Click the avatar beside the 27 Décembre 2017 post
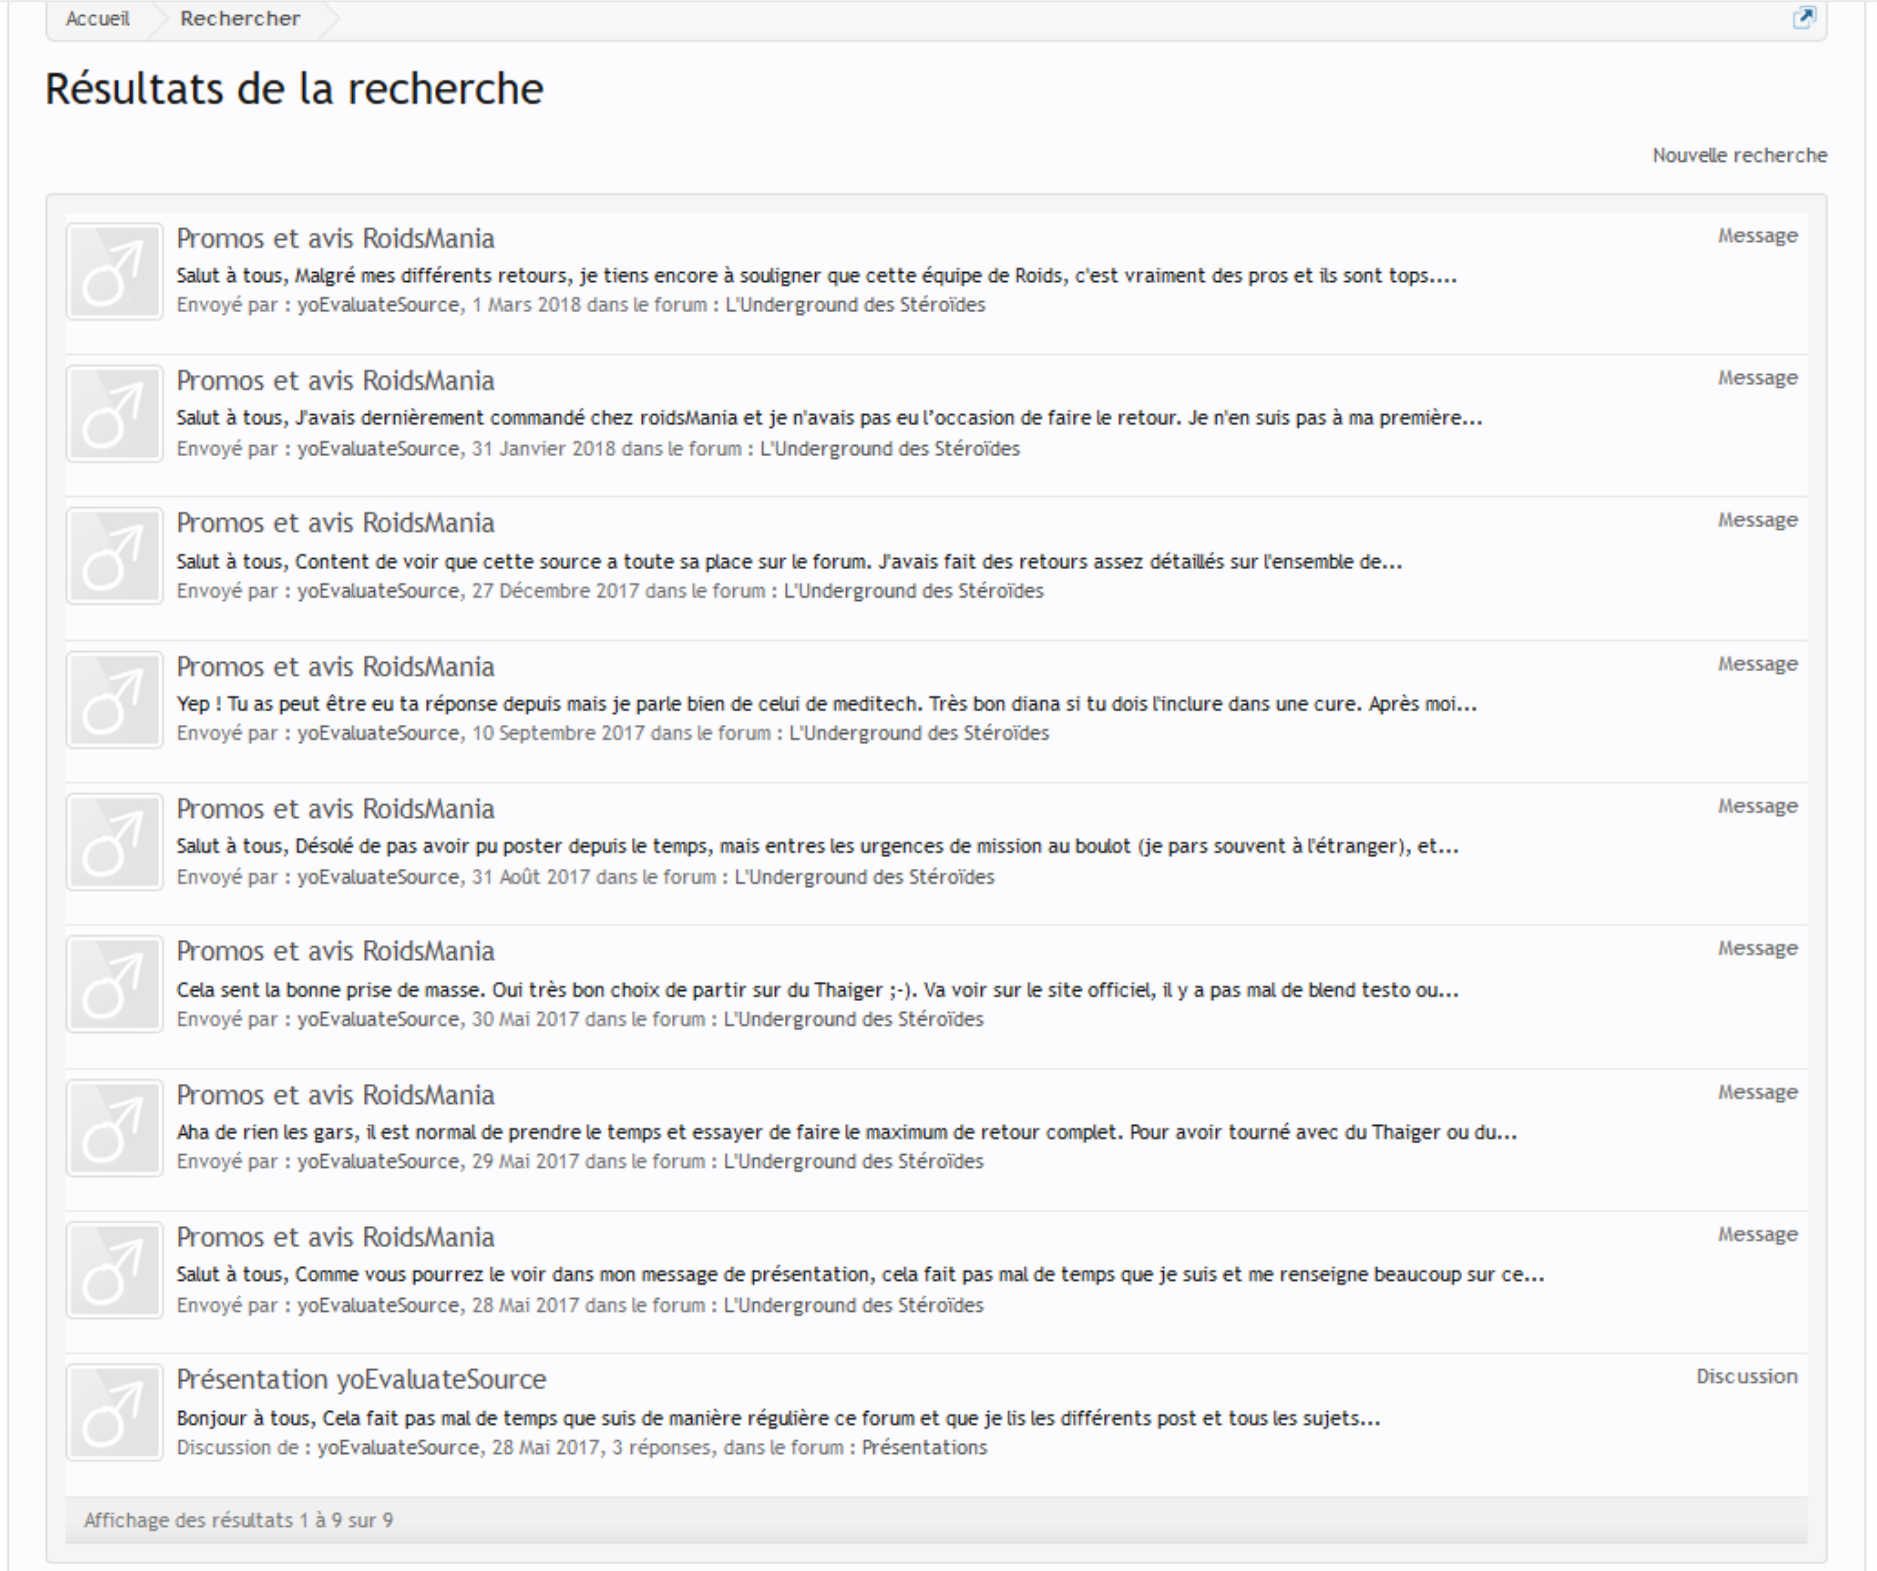Screen dimensions: 1877x1571 [x=114, y=556]
